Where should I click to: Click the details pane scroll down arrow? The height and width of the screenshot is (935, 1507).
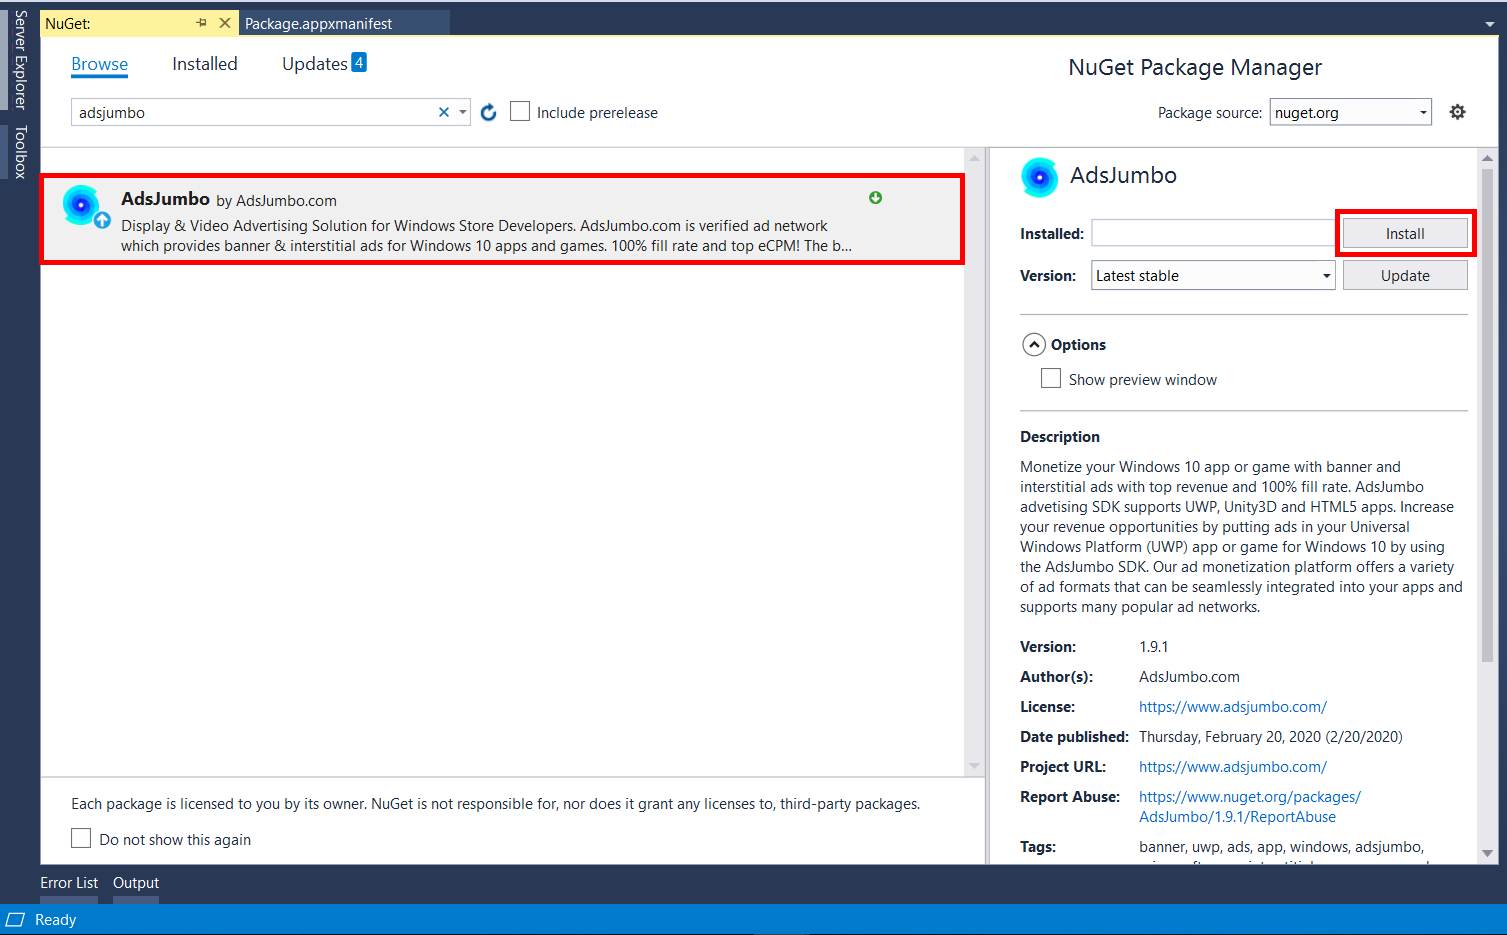click(1487, 853)
